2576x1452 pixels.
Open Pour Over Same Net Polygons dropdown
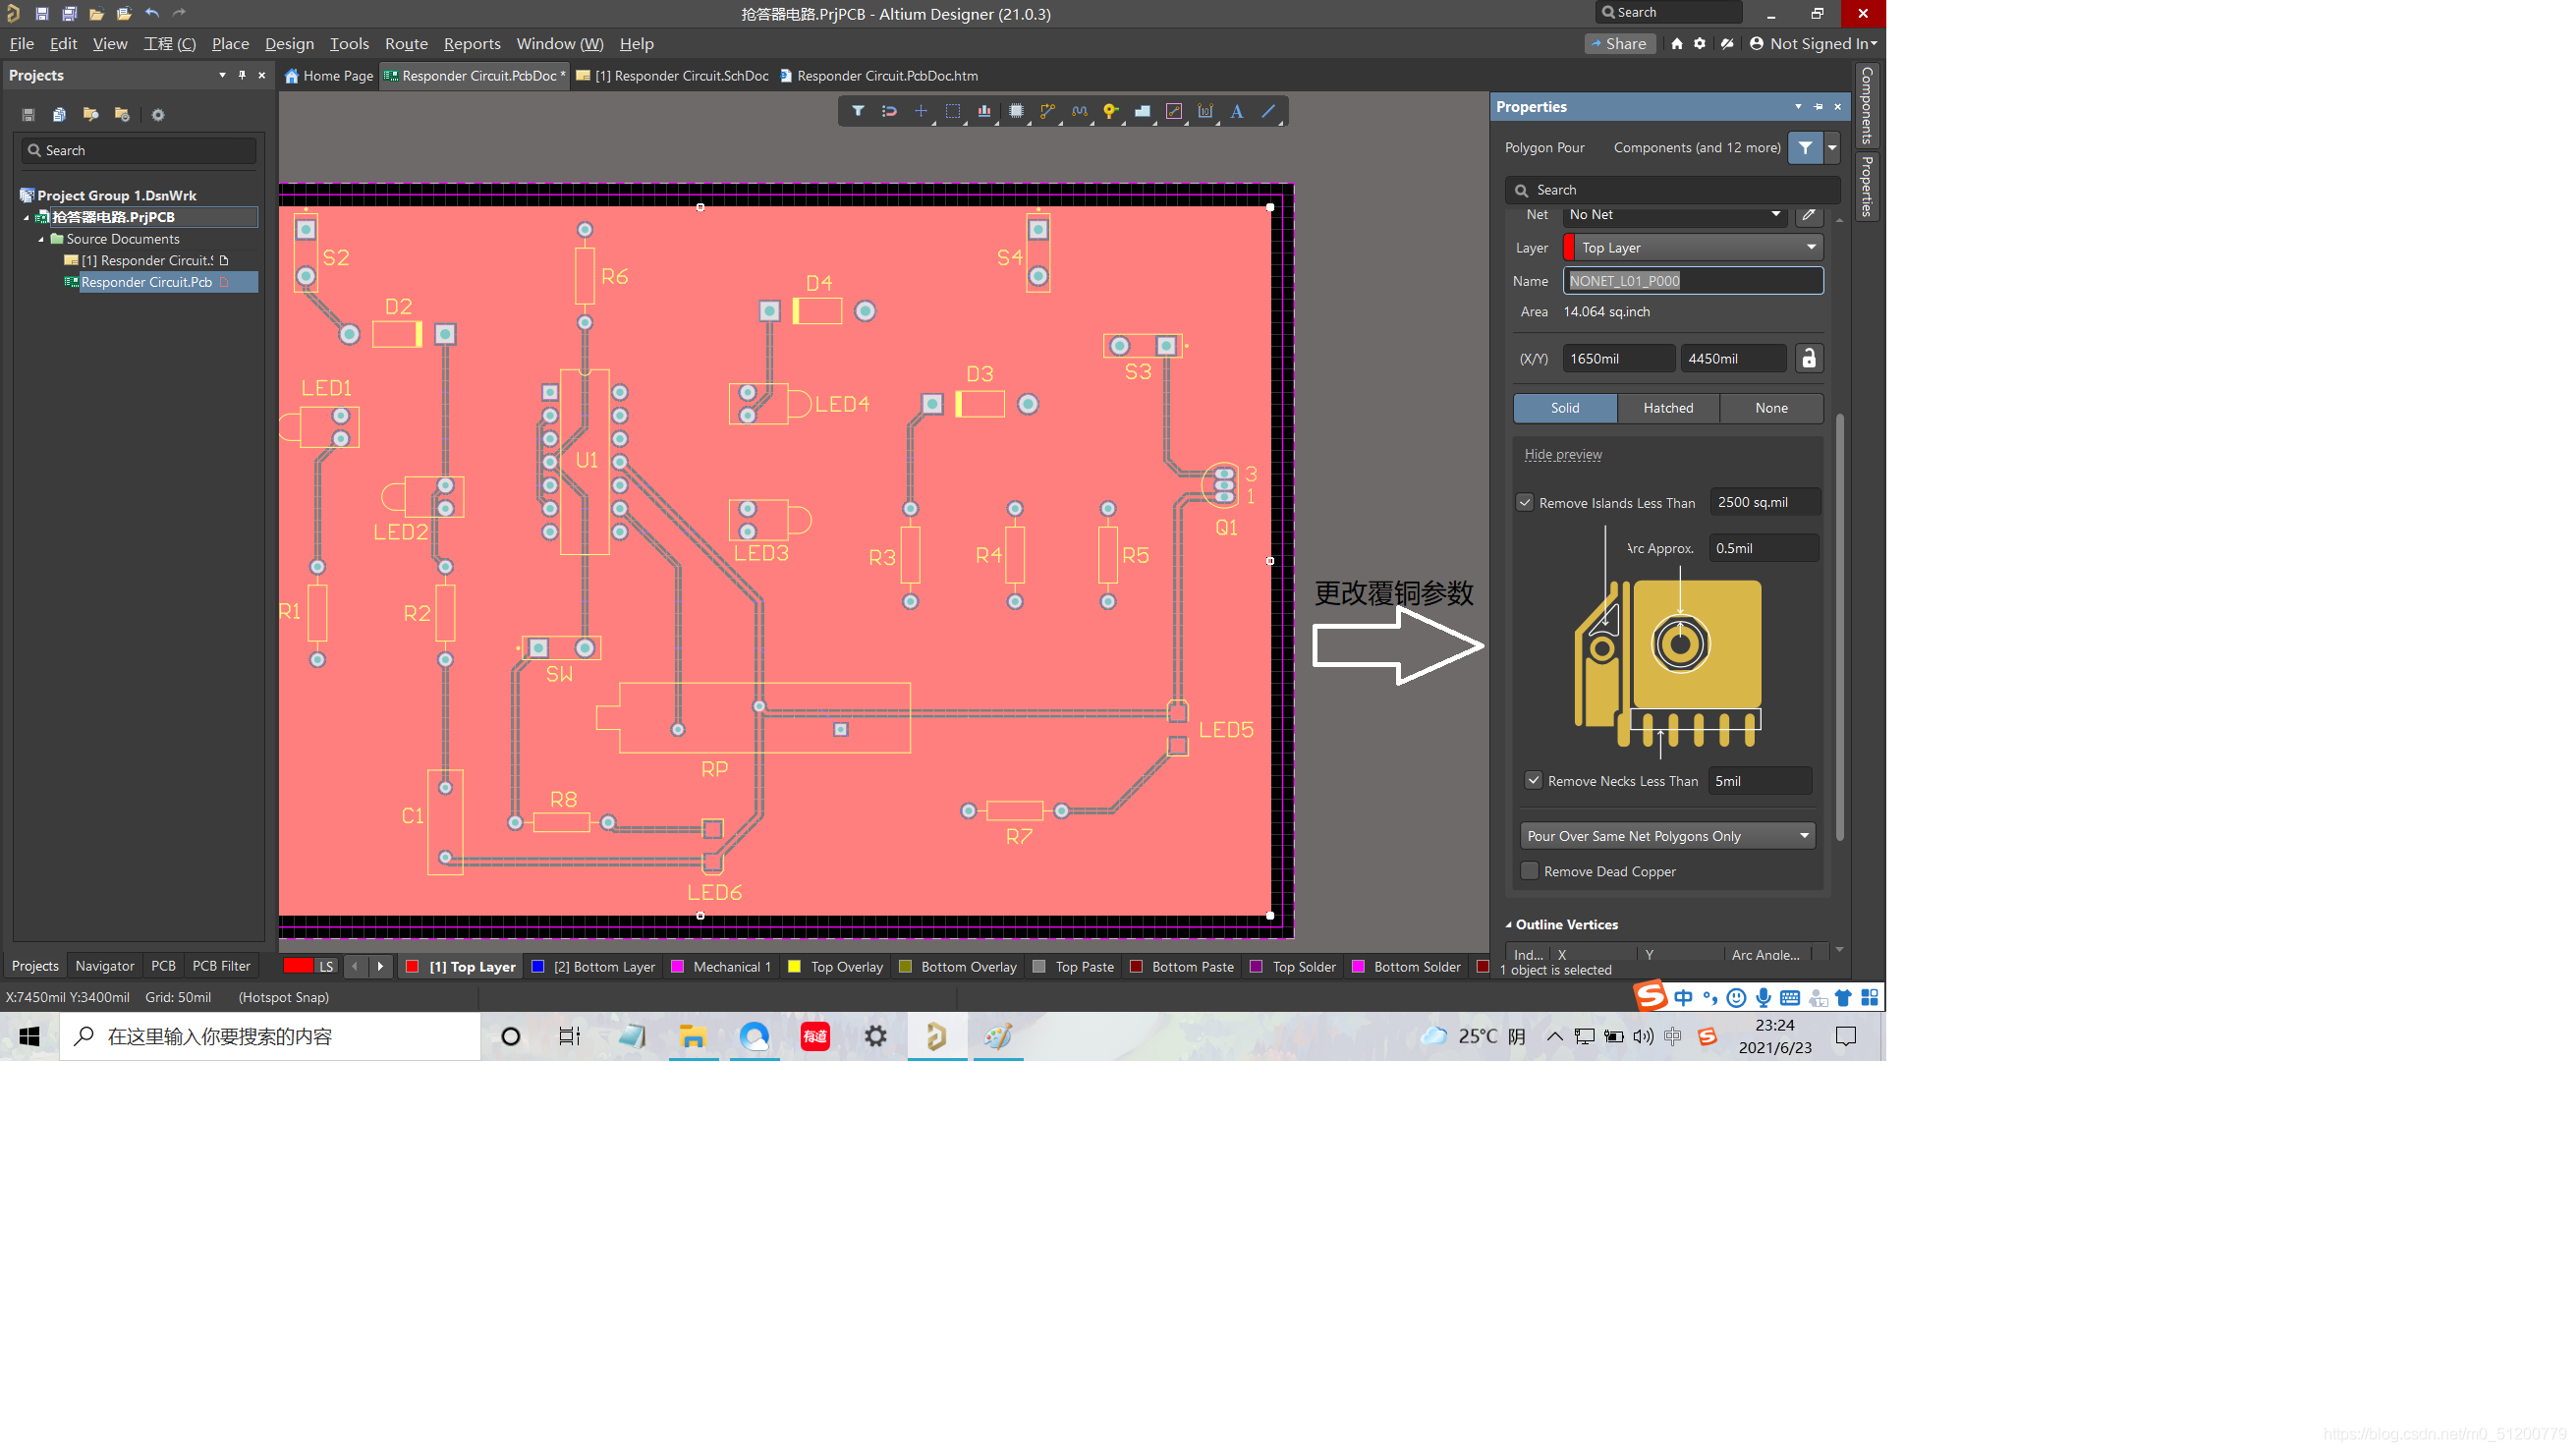(1667, 836)
